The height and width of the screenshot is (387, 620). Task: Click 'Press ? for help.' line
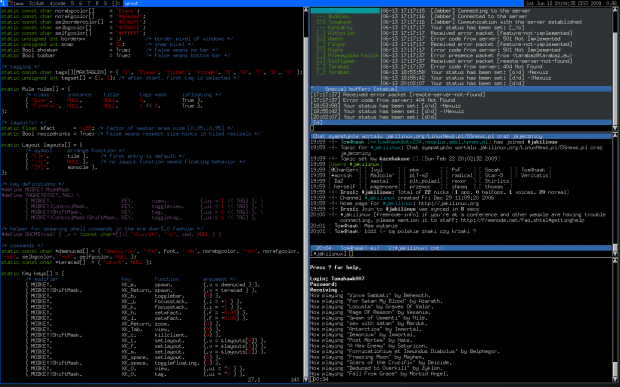coord(335,267)
